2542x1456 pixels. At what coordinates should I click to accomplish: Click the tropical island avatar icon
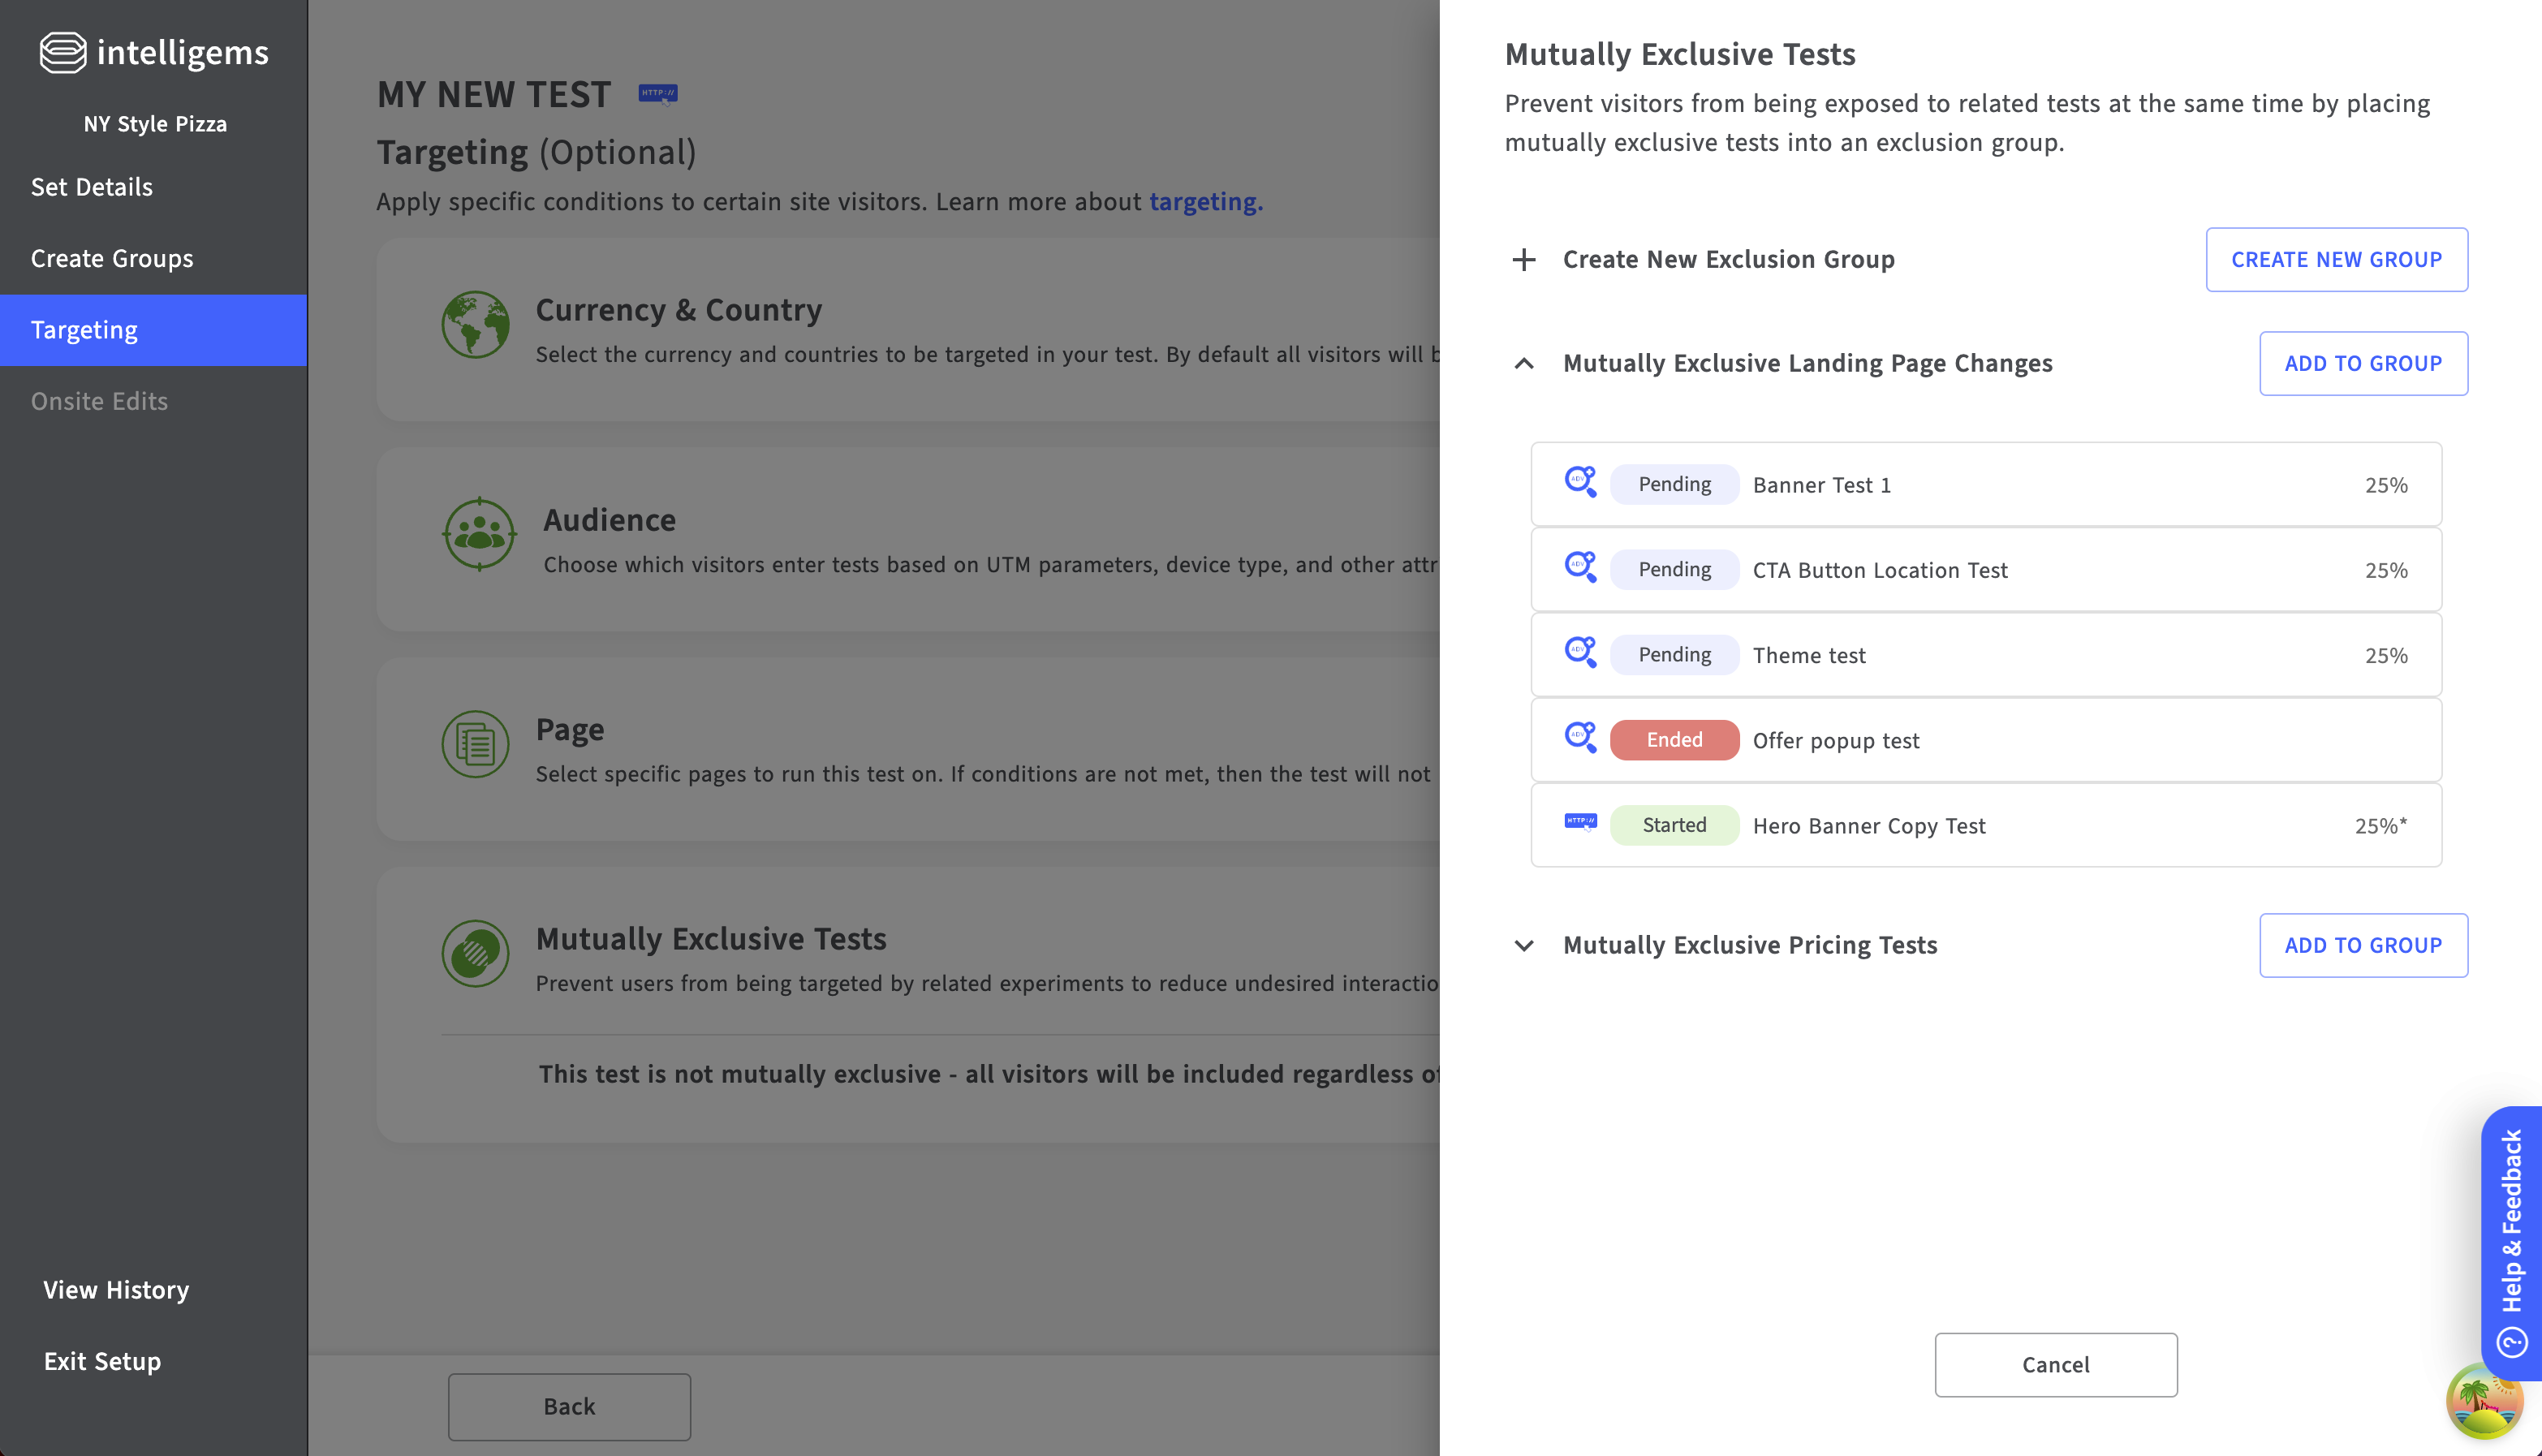click(2483, 1403)
